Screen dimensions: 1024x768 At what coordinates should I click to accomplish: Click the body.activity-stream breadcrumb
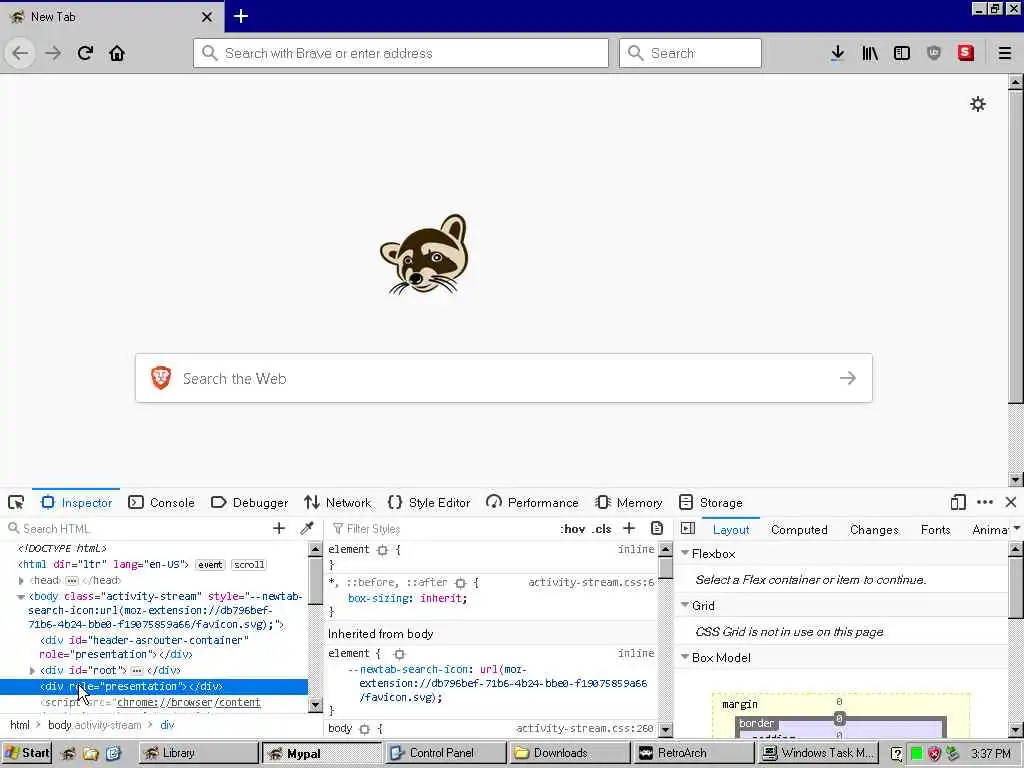tap(95, 725)
